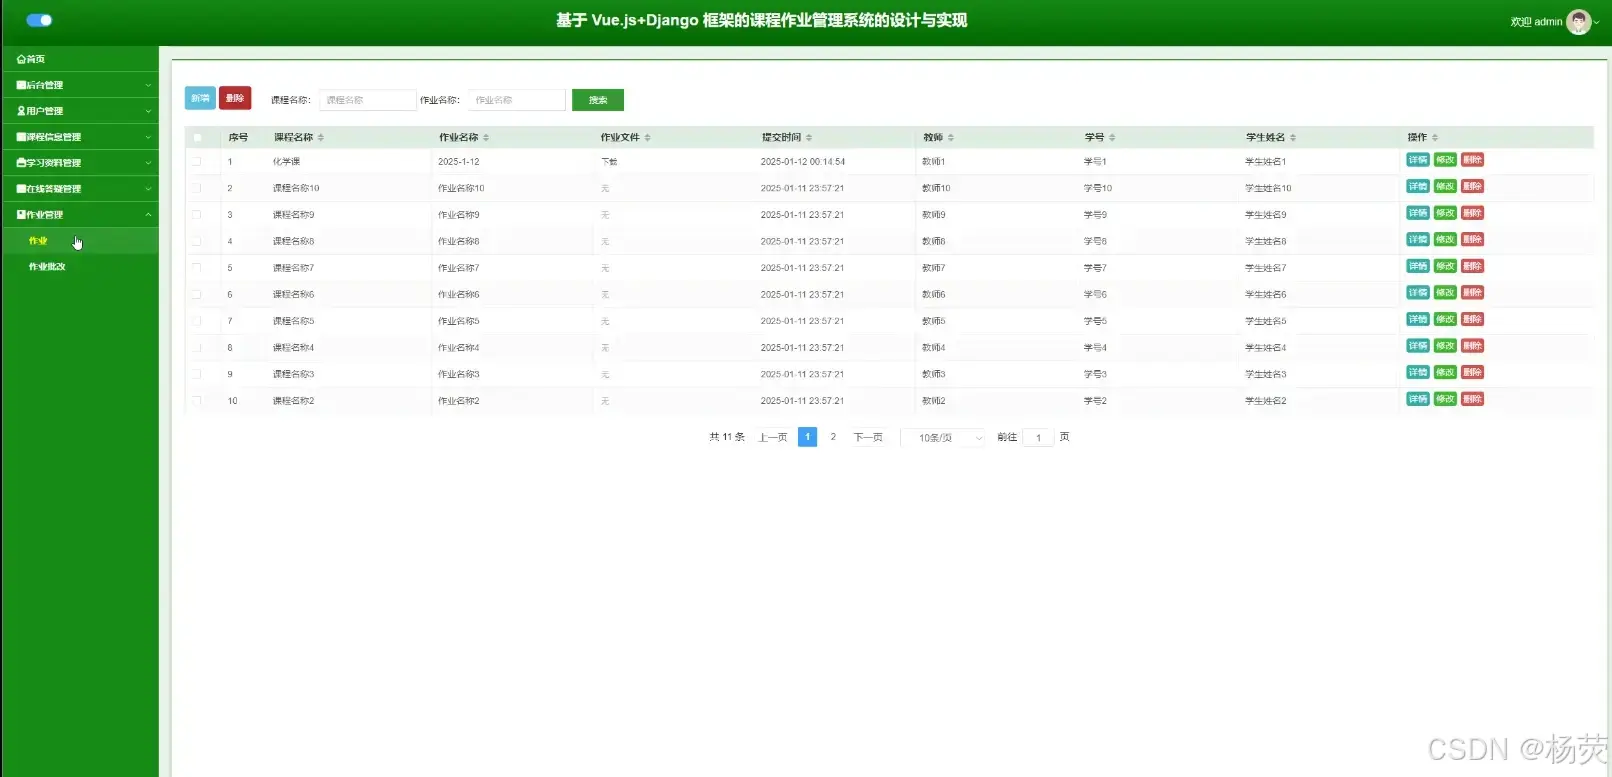Screen dimensions: 1612x777
Task: Click the 前往 page number input box
Action: tap(1038, 438)
